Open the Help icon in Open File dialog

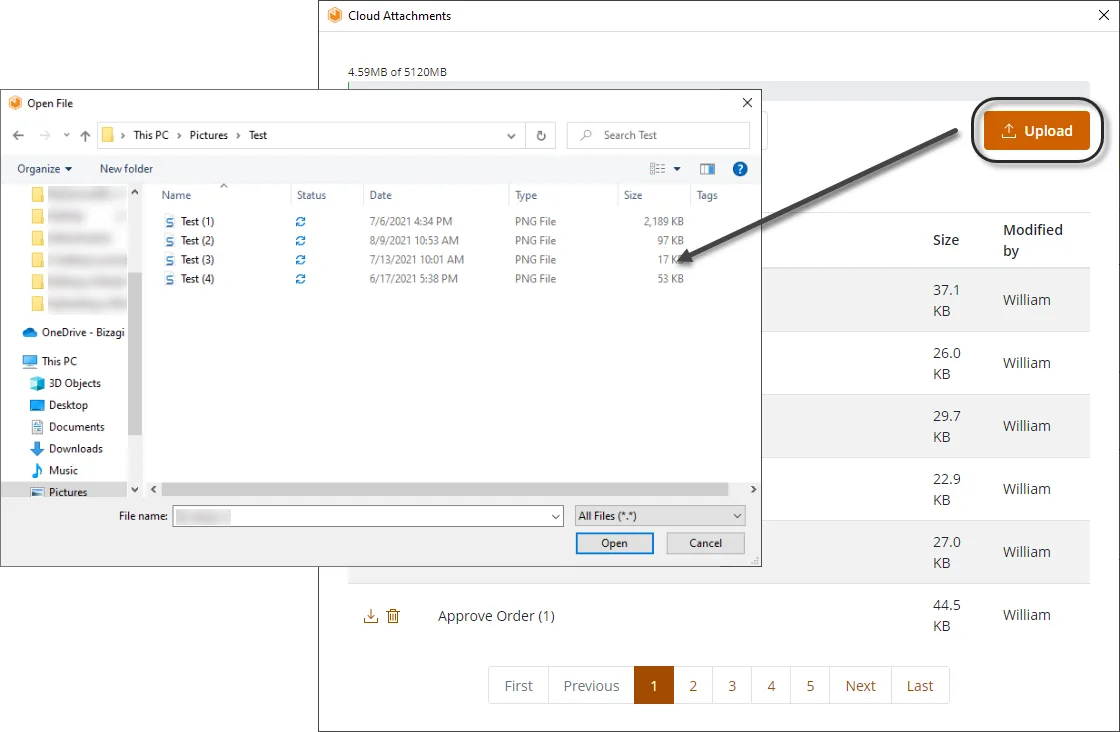(740, 169)
